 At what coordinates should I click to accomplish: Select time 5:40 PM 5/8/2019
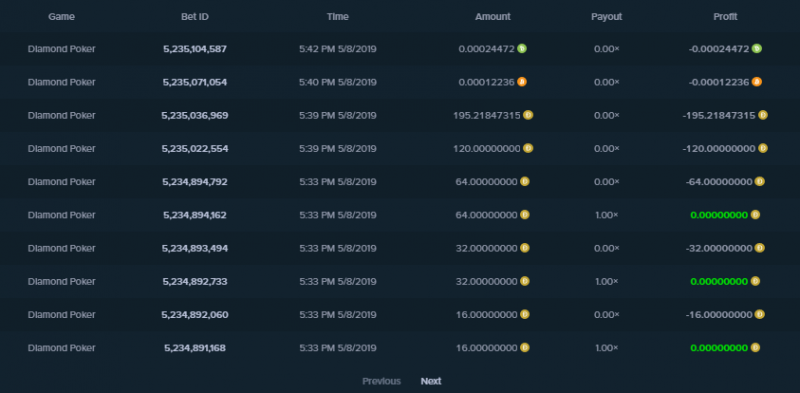point(338,82)
